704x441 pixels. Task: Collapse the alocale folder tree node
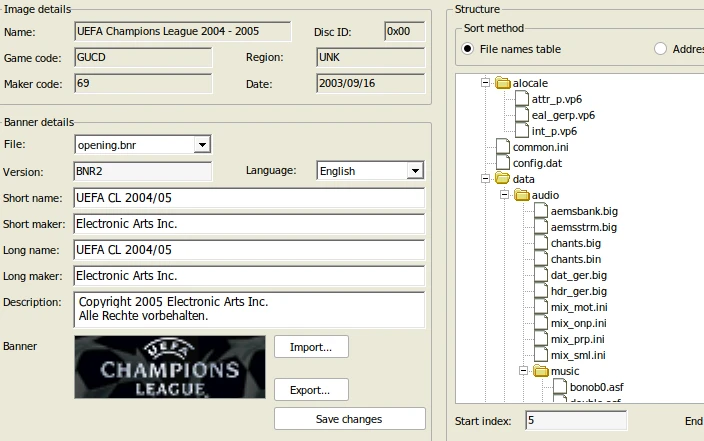point(485,82)
